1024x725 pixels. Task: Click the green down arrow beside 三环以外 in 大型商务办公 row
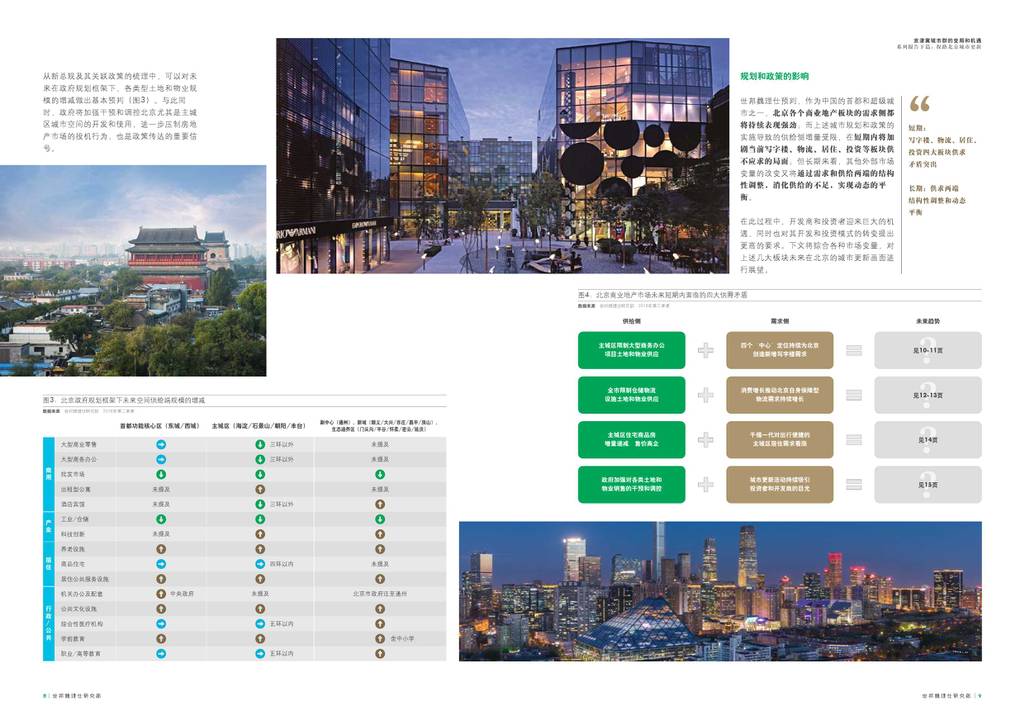point(260,459)
